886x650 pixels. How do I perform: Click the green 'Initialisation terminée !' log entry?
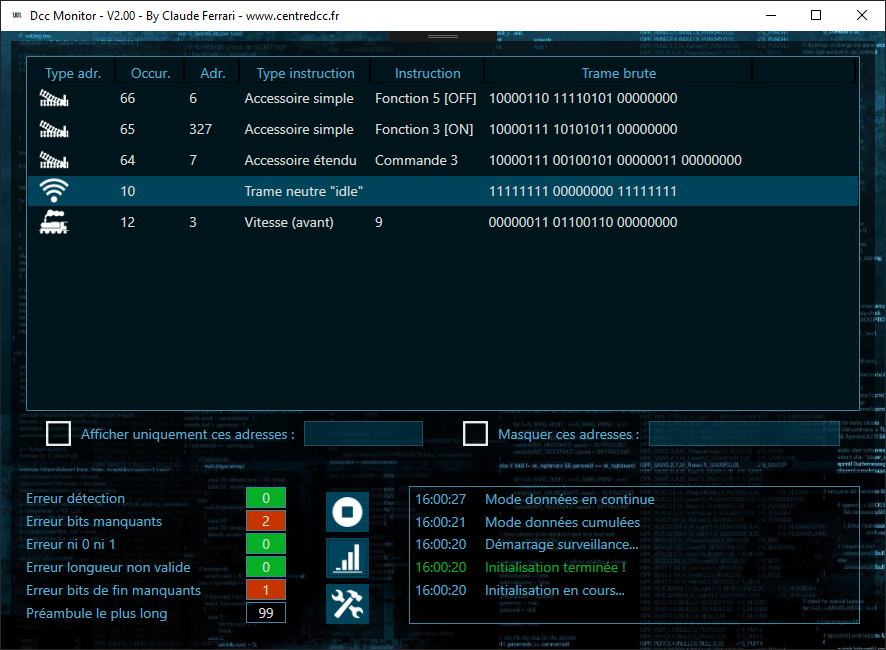pos(555,567)
